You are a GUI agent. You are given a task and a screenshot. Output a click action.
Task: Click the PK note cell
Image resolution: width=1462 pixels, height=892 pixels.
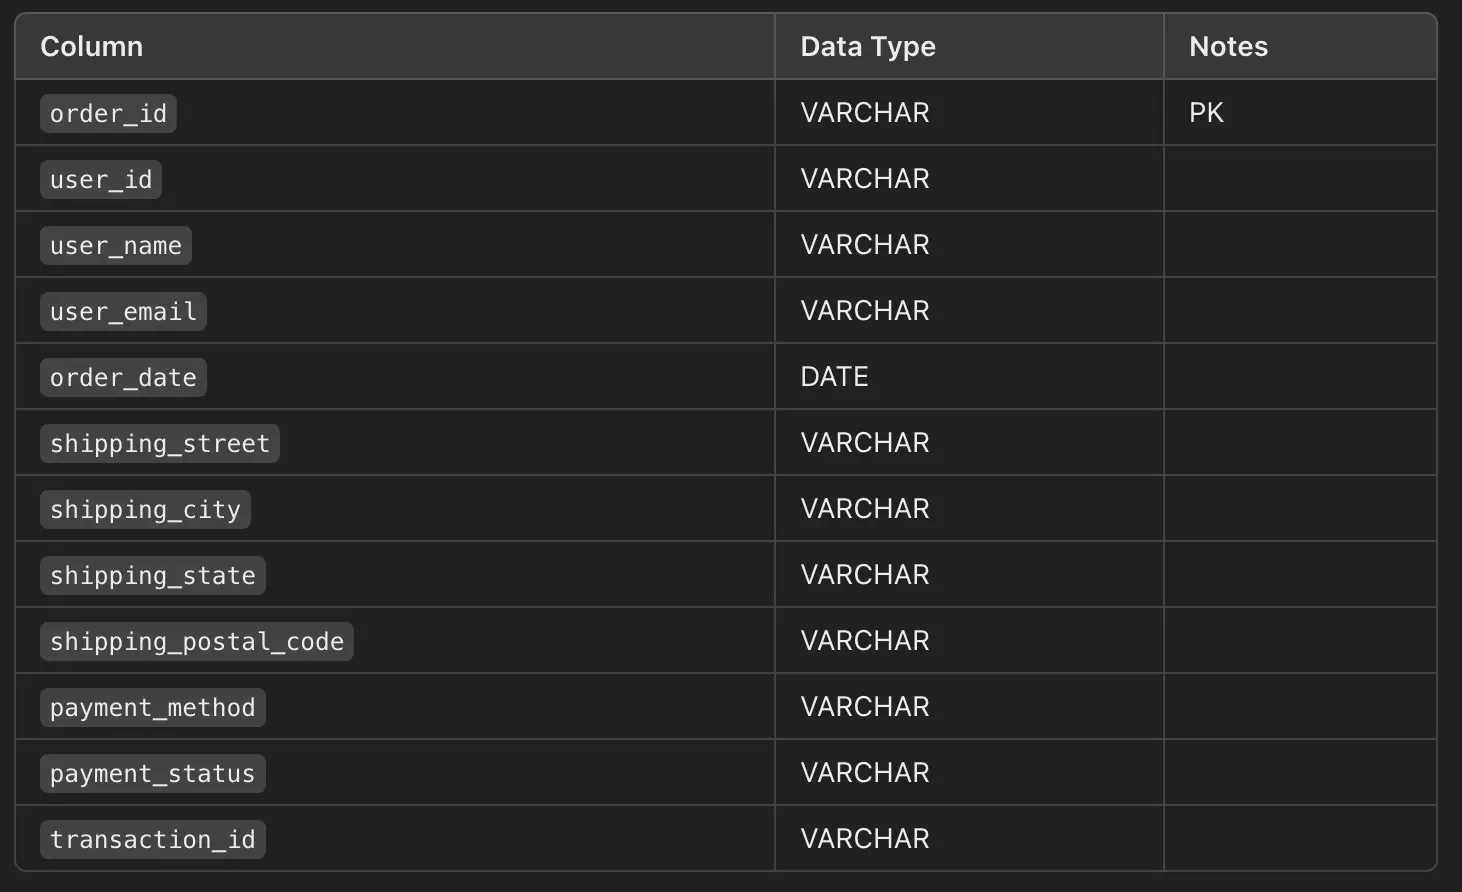click(x=1206, y=113)
